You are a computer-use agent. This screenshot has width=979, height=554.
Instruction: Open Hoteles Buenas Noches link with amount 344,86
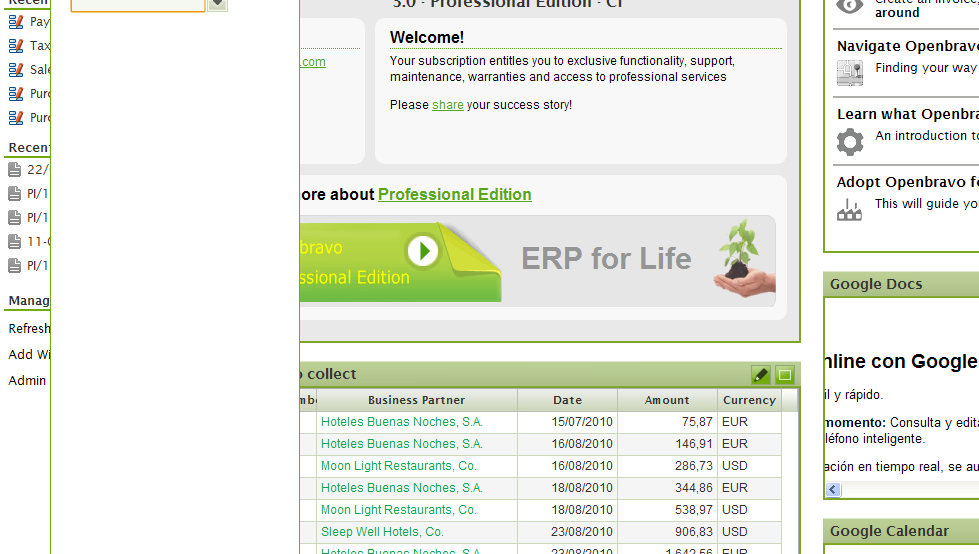401,488
